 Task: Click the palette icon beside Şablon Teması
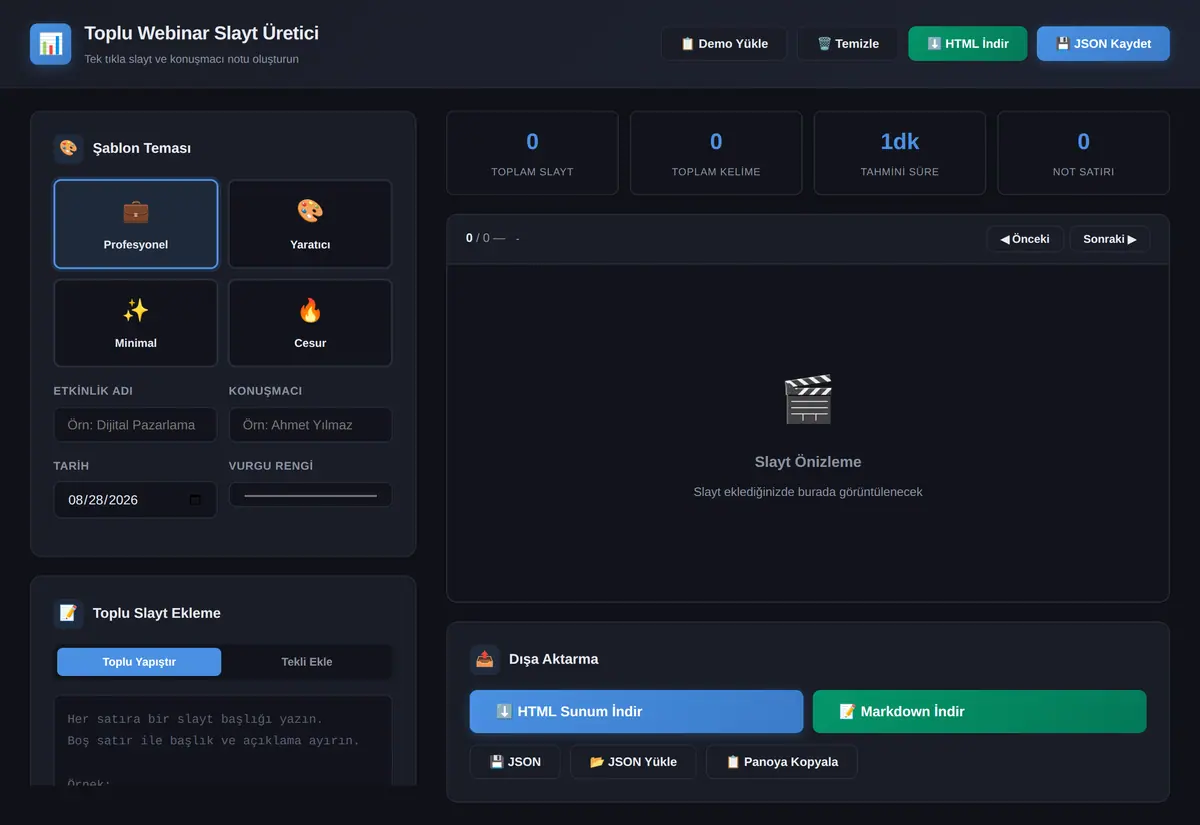[x=68, y=148]
